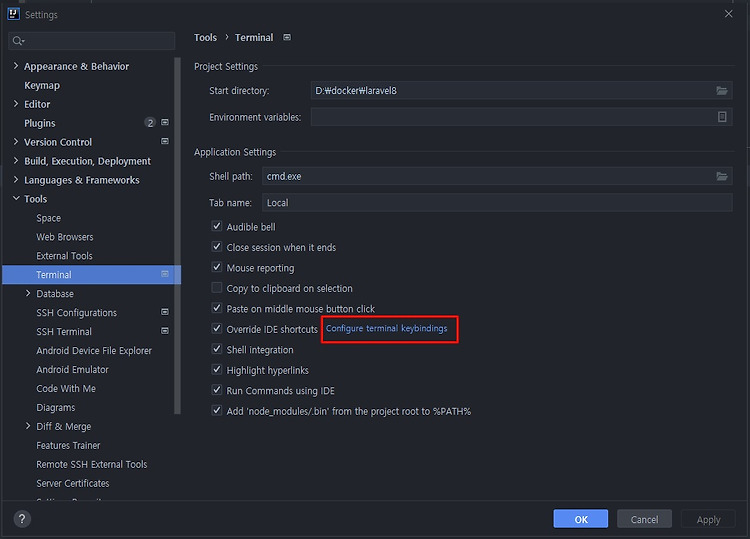This screenshot has height=539, width=750.
Task: Click the settings search box
Action: pos(92,41)
